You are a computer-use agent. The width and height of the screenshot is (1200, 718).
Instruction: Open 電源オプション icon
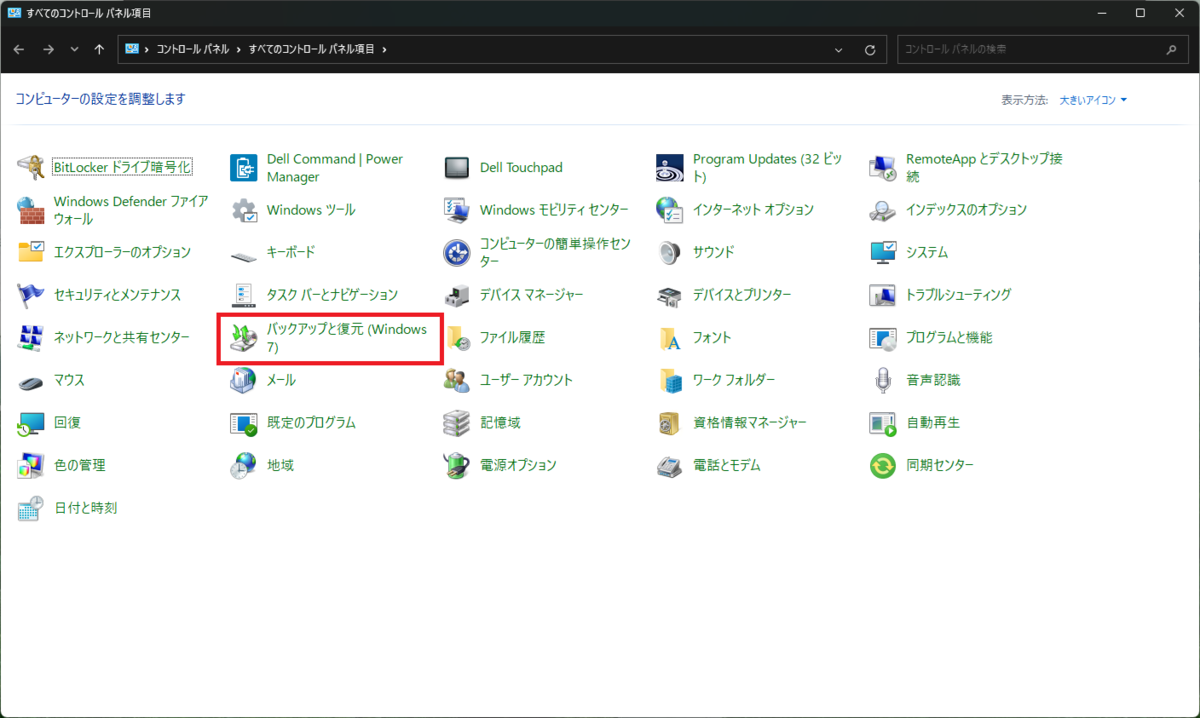457,465
